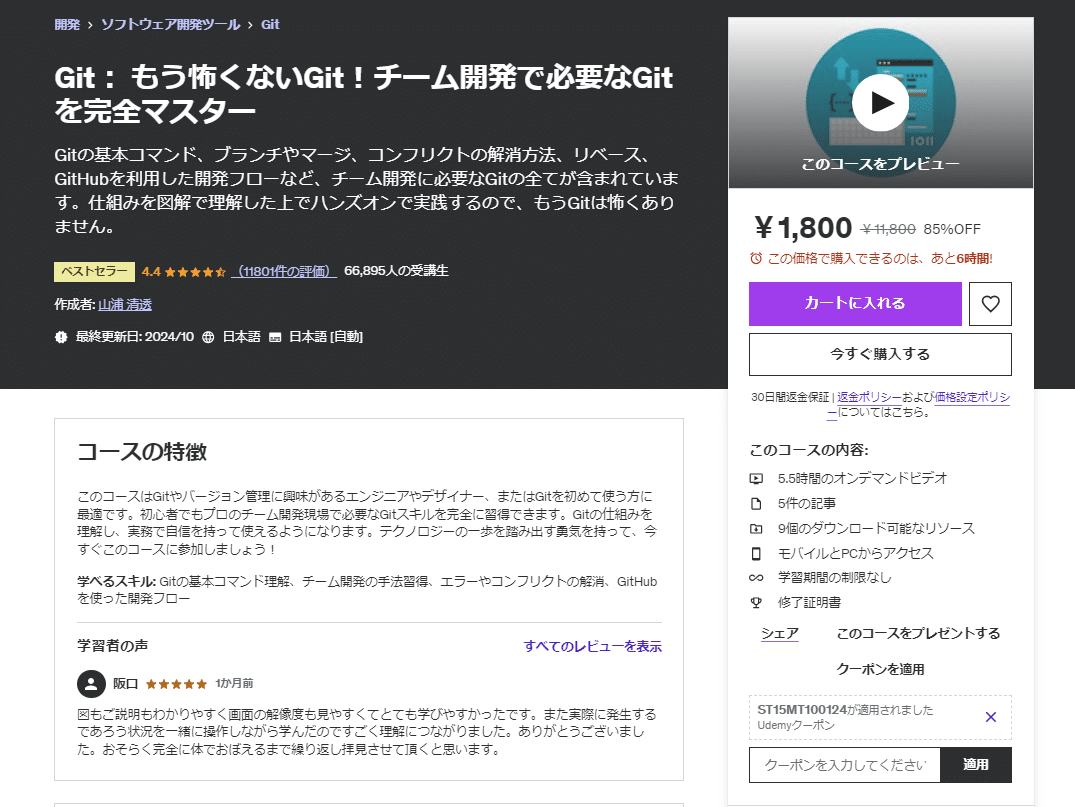This screenshot has width=1075, height=807.
Task: Click the 30日間返金保証 text
Action: (x=790, y=397)
